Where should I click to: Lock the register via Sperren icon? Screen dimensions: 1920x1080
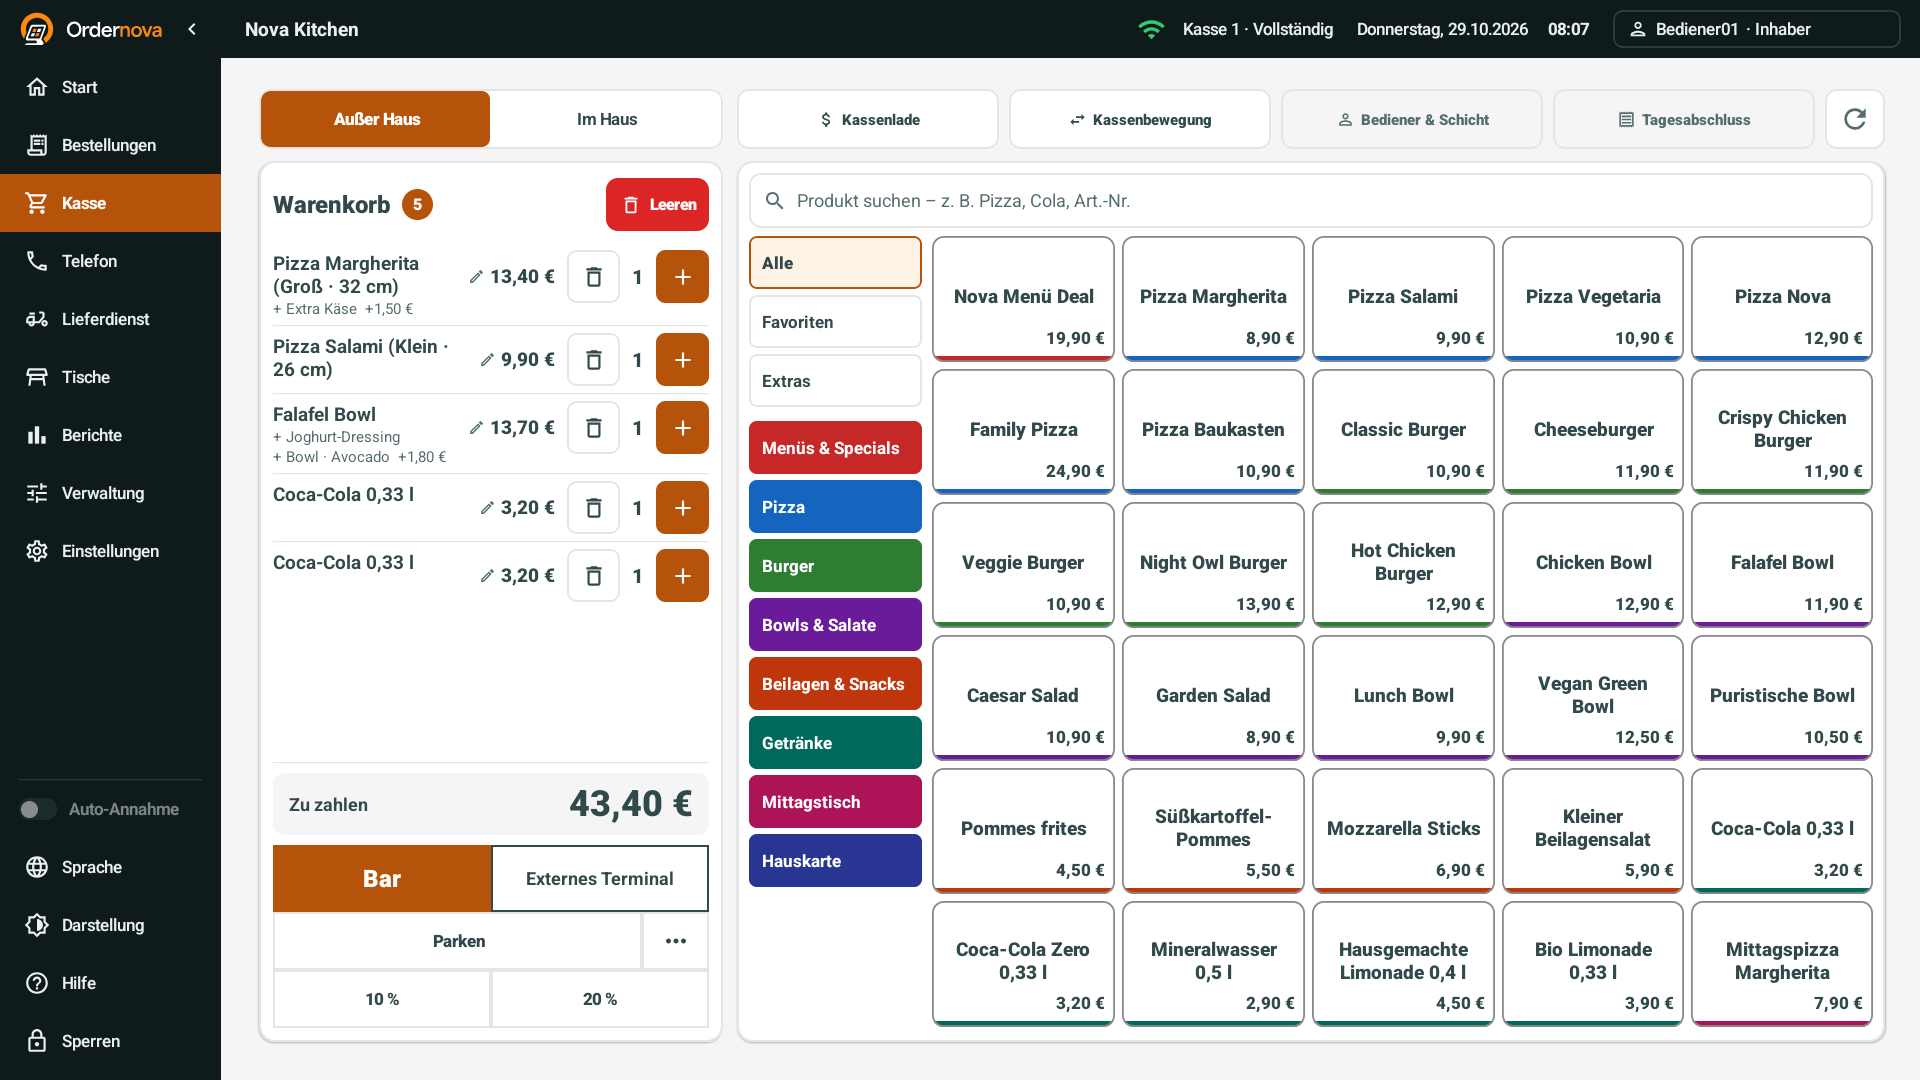[x=37, y=1041]
